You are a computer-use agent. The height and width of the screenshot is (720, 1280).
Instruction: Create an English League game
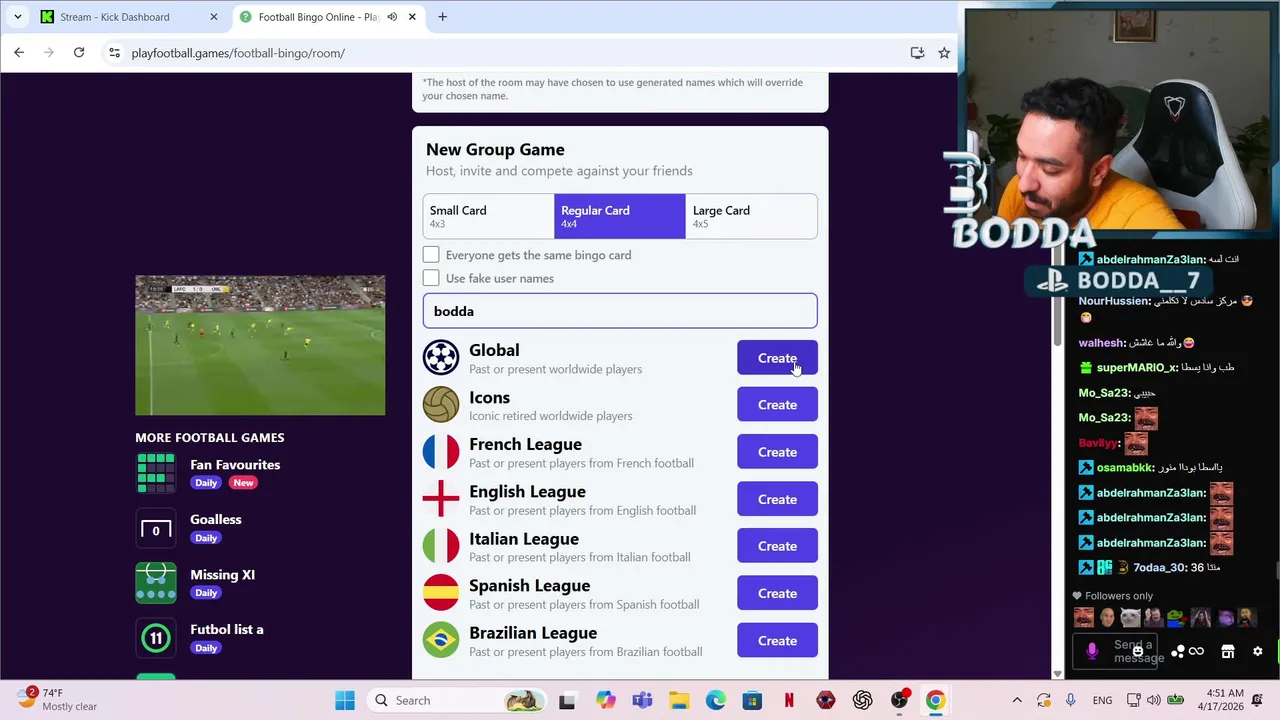(x=777, y=499)
